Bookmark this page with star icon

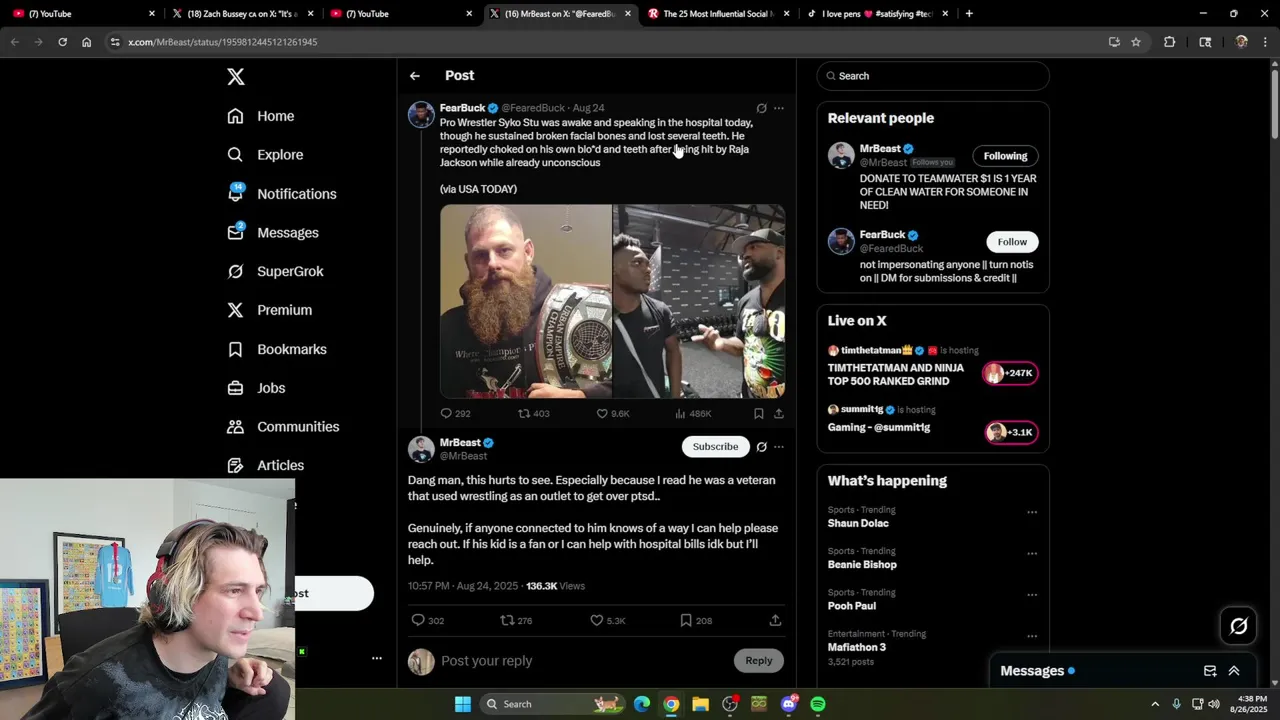pyautogui.click(x=1136, y=42)
